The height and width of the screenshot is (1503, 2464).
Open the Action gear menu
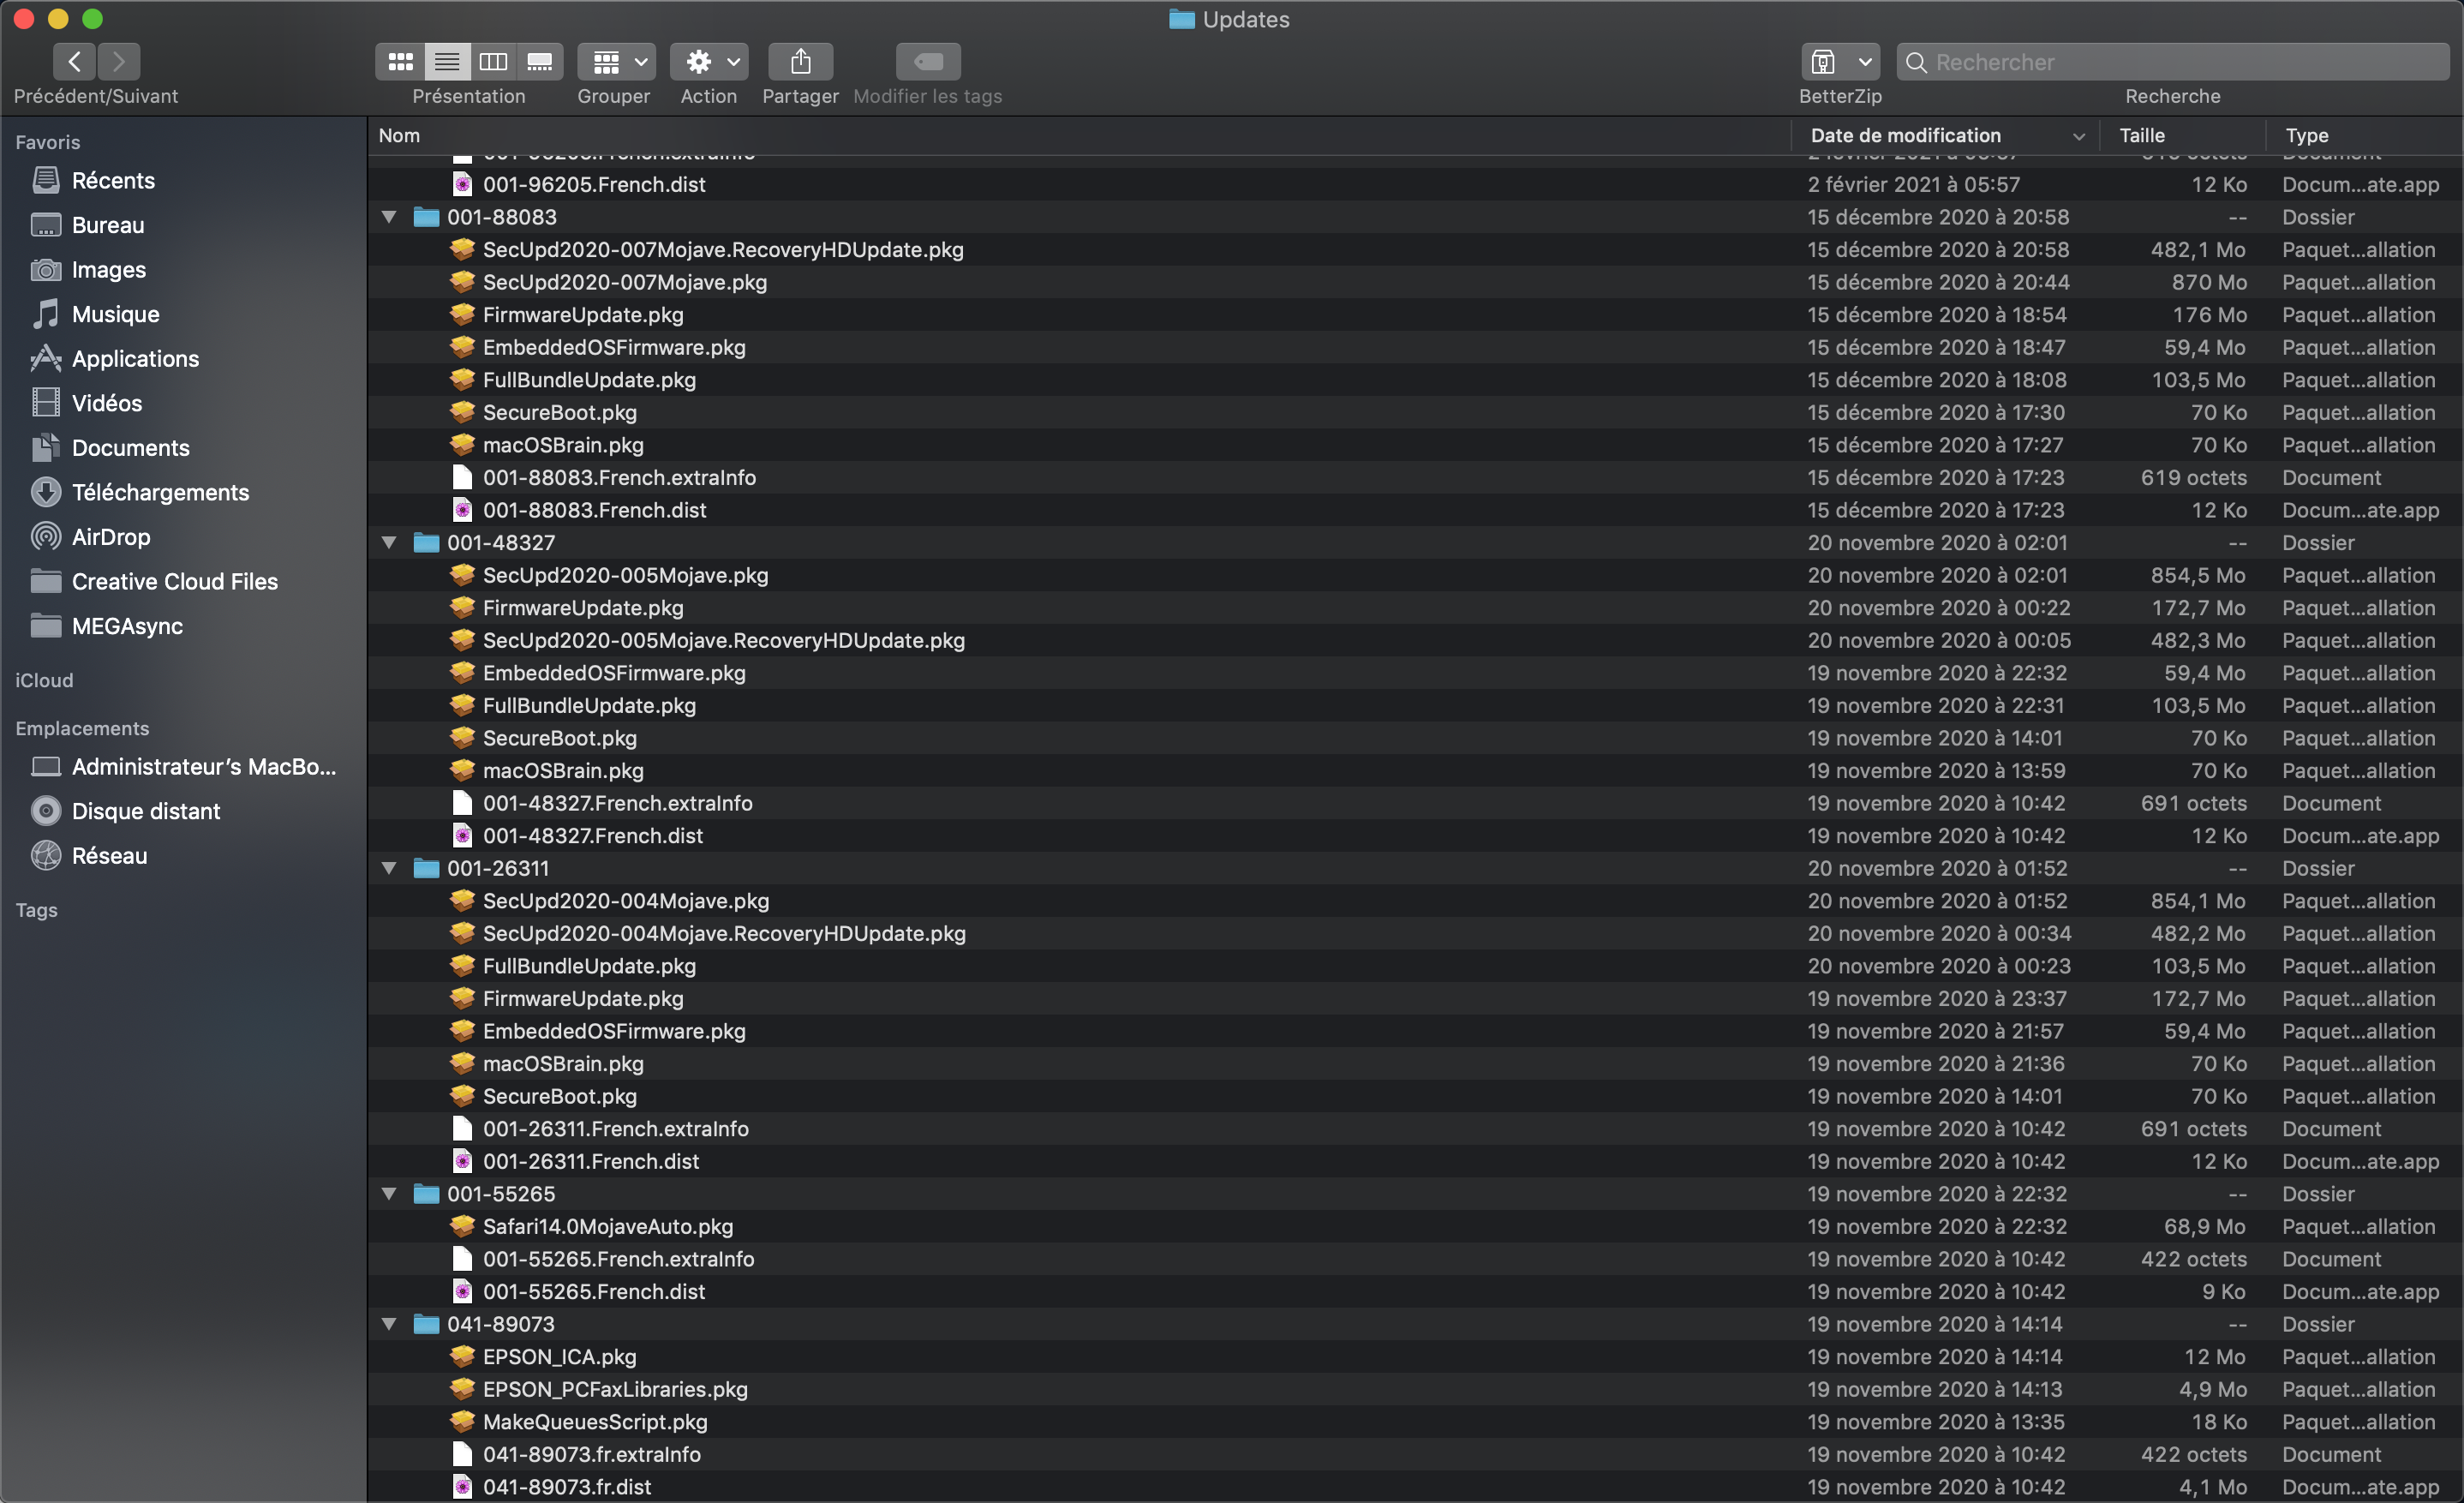pos(708,62)
